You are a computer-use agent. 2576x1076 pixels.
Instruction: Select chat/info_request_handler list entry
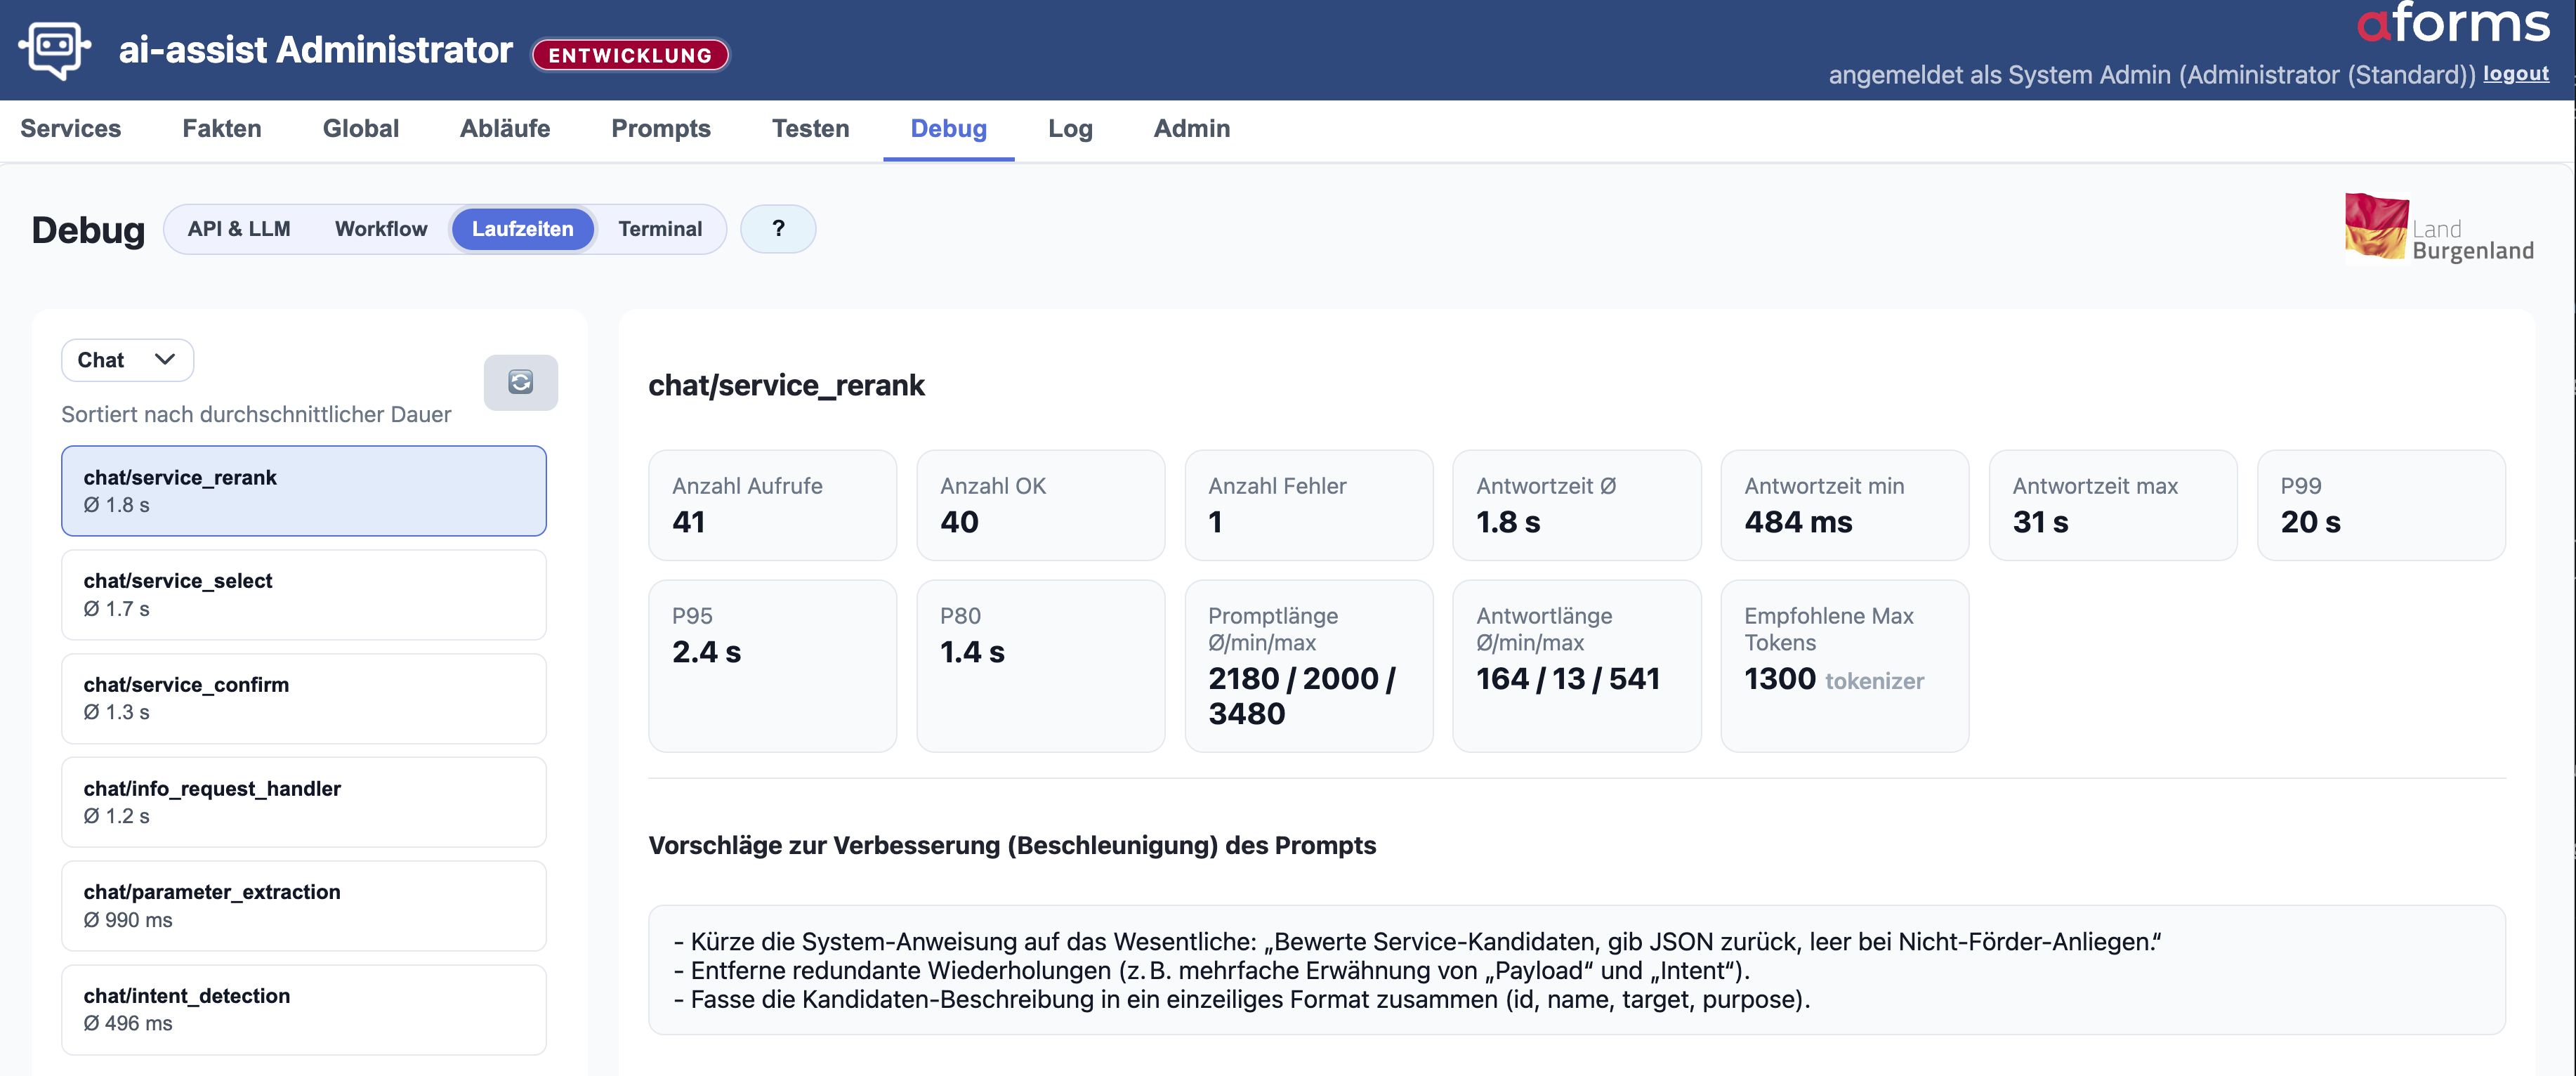click(304, 802)
